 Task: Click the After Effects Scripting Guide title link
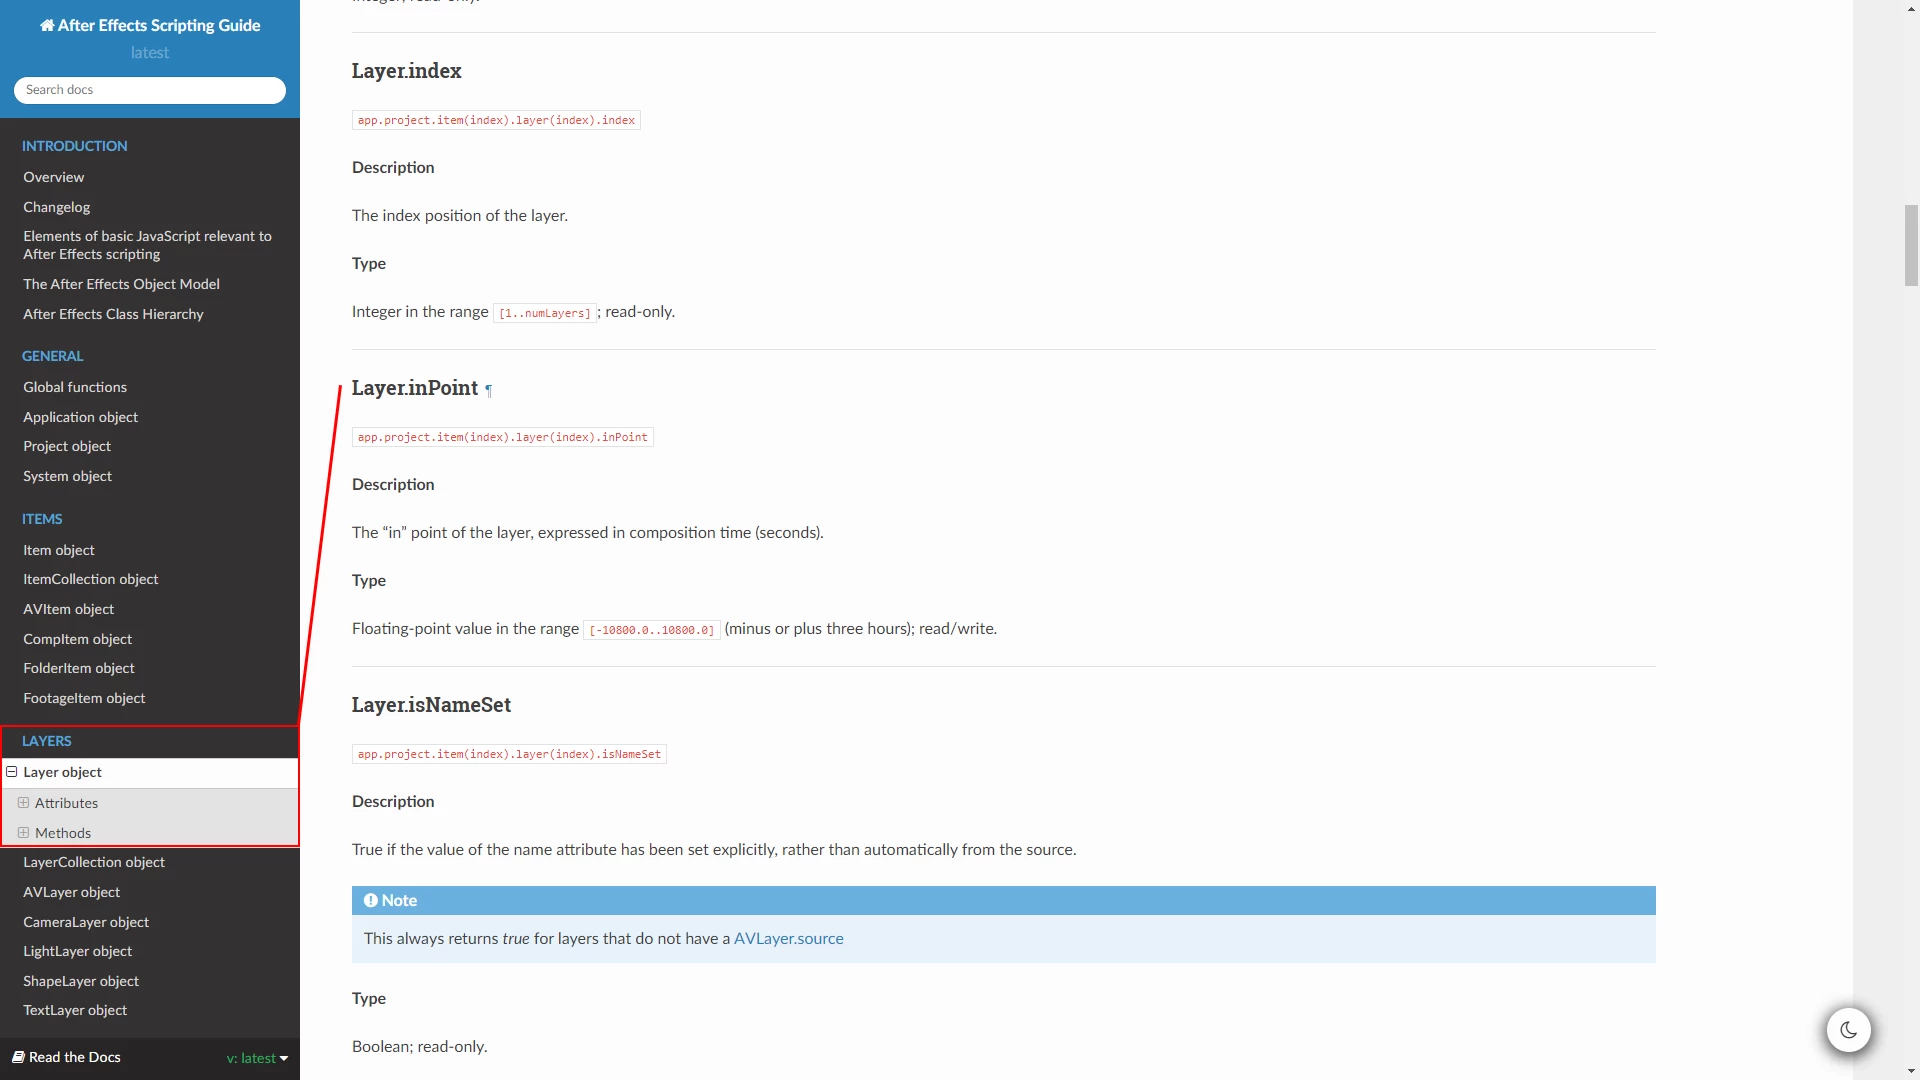(158, 26)
